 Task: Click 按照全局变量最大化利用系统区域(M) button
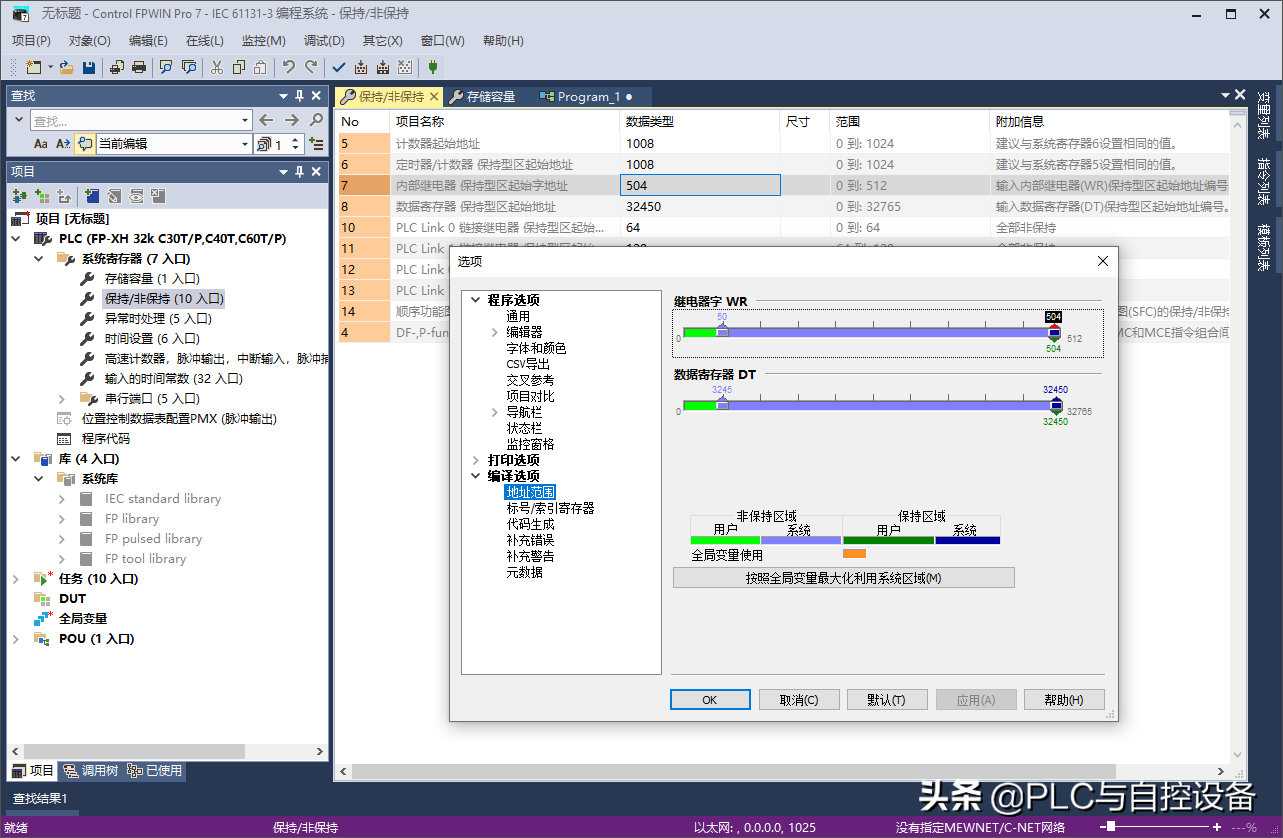point(843,578)
